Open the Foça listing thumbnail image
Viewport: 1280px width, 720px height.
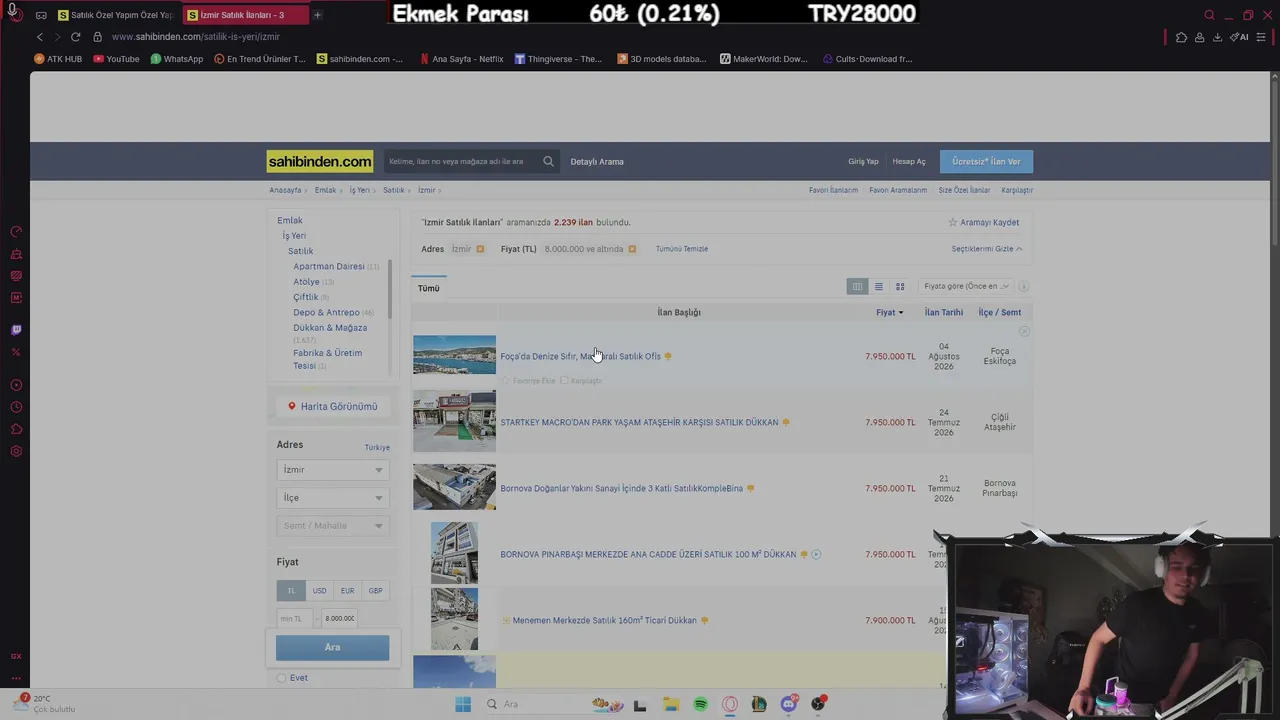[x=454, y=355]
